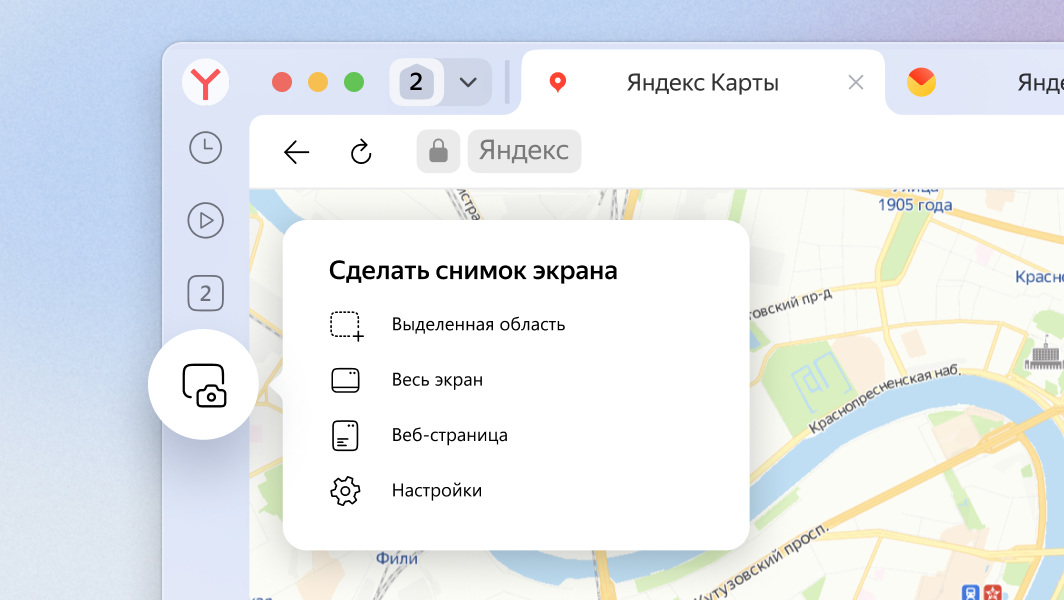Click the web page document icon

(345, 436)
